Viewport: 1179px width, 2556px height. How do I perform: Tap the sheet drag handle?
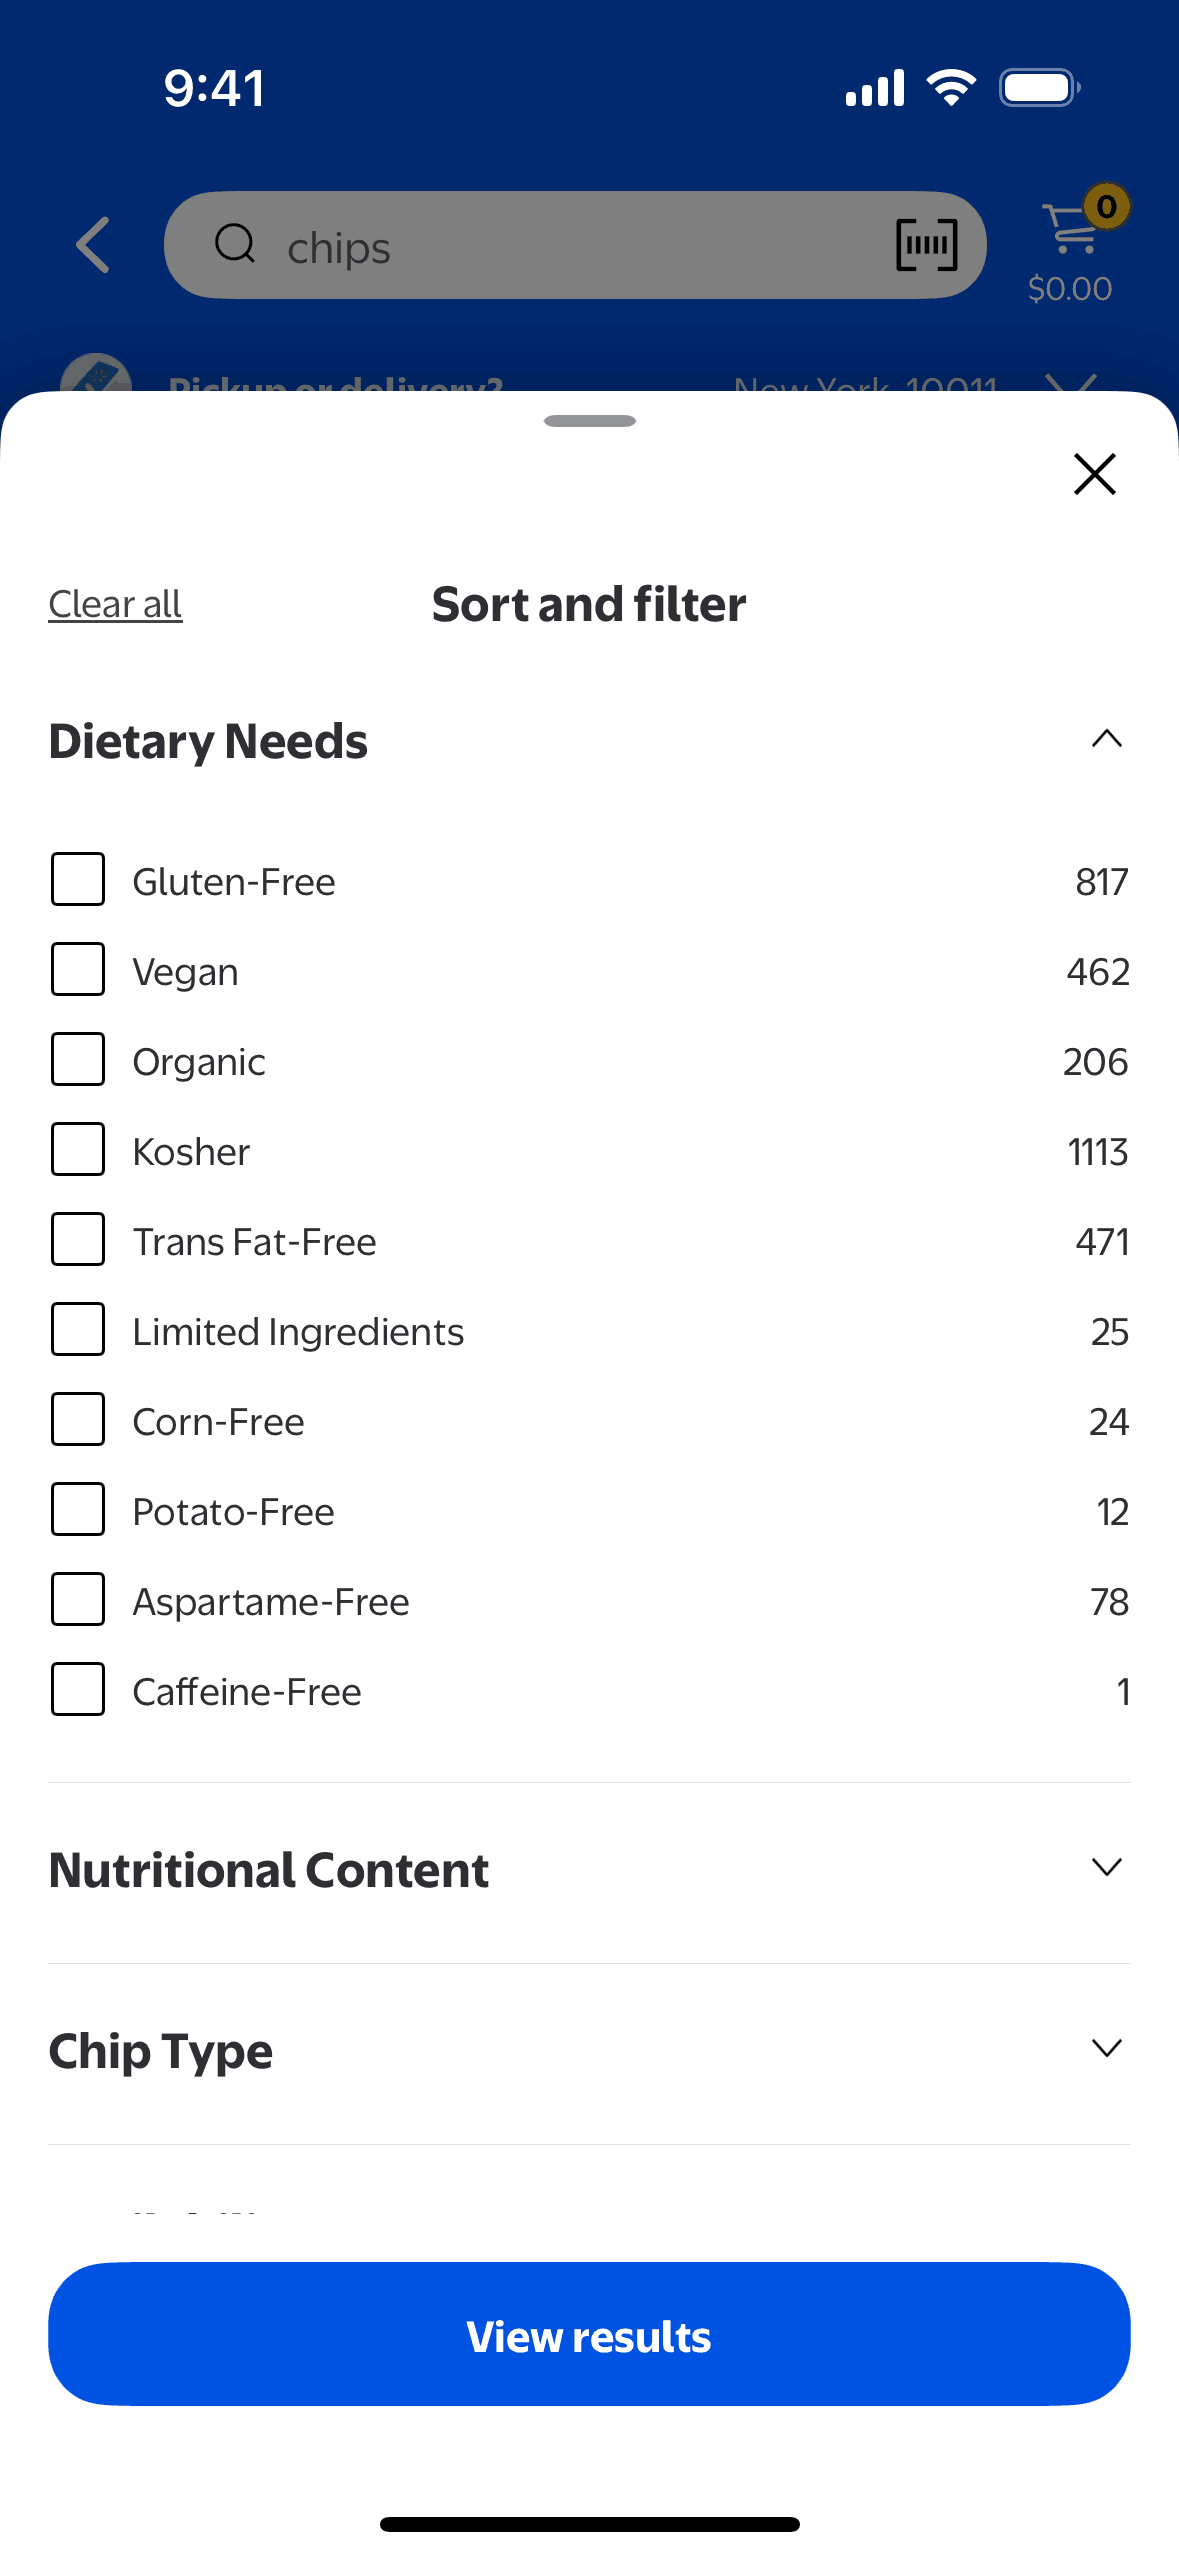pos(589,421)
